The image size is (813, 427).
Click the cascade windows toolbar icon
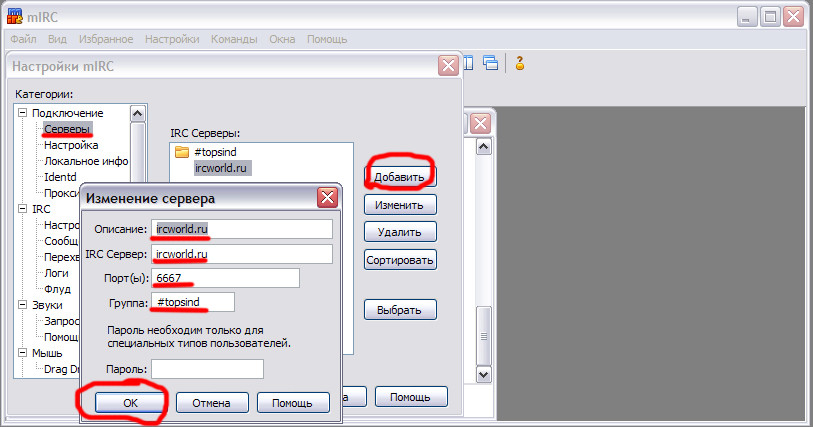point(490,63)
